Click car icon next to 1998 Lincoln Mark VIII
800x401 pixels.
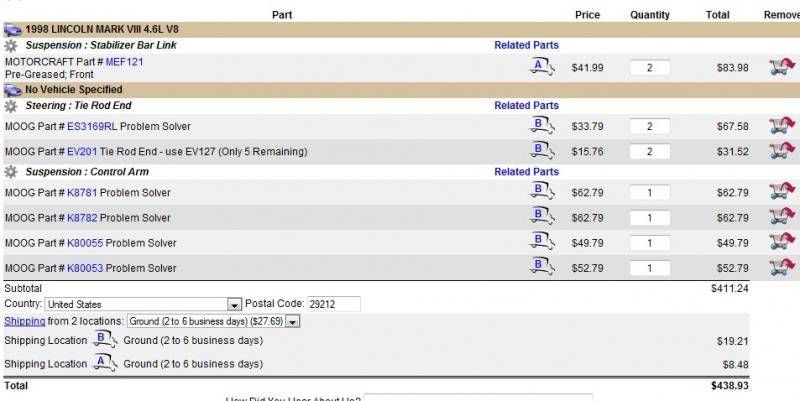click(12, 30)
